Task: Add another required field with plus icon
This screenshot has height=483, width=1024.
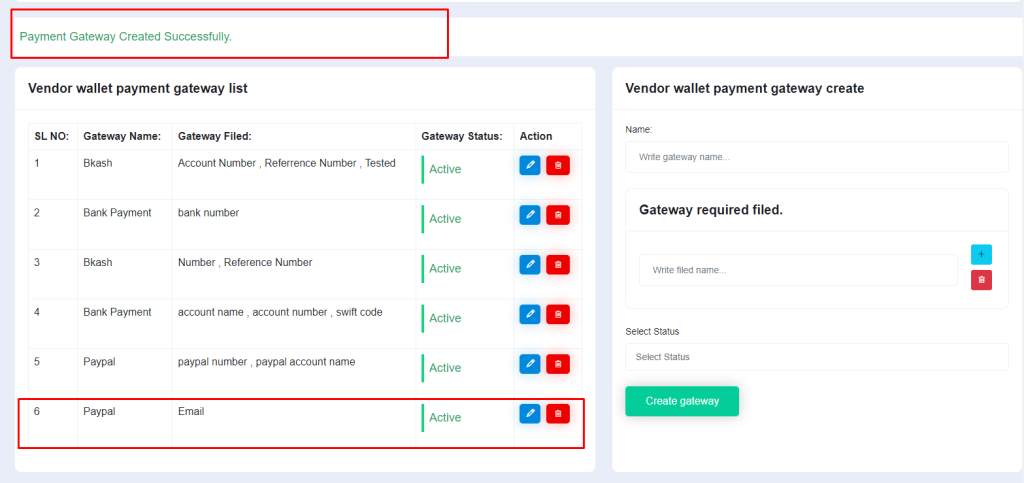Action: coord(981,254)
